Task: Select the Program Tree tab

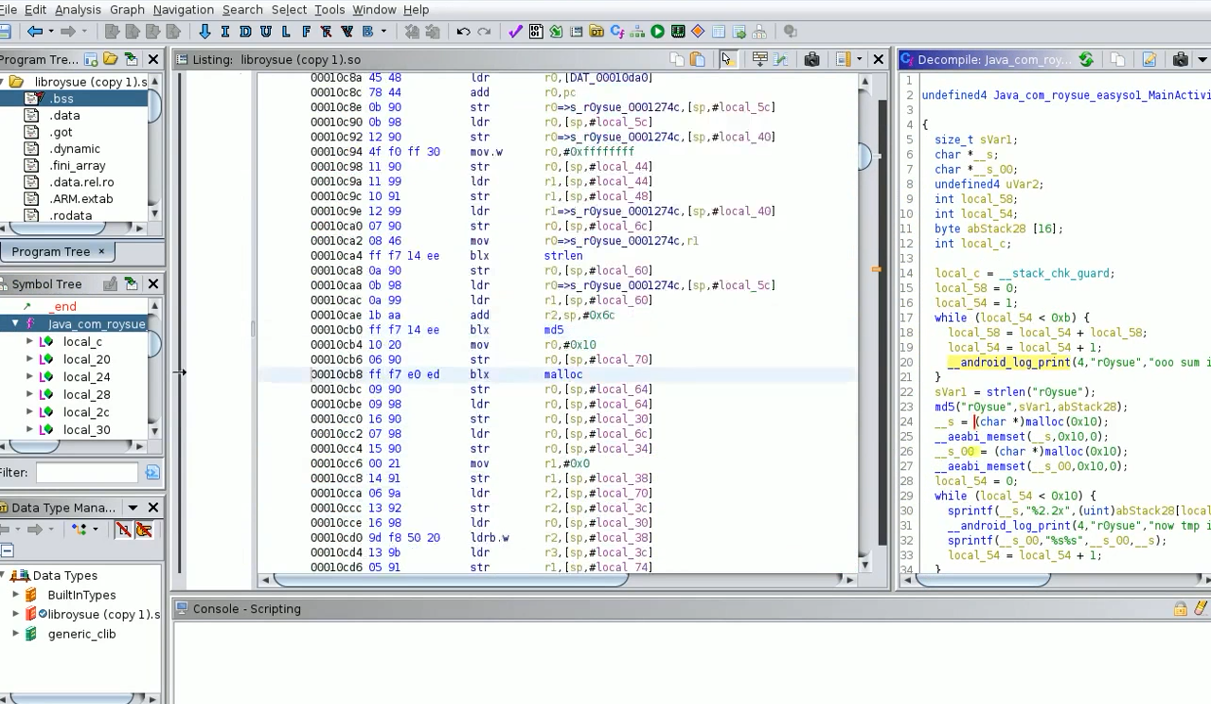Action: pos(51,252)
